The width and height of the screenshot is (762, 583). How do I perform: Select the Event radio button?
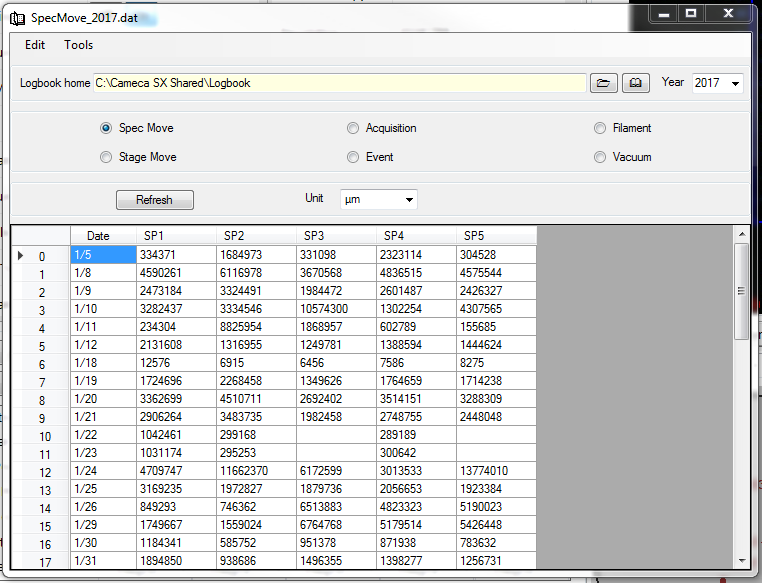pos(353,157)
